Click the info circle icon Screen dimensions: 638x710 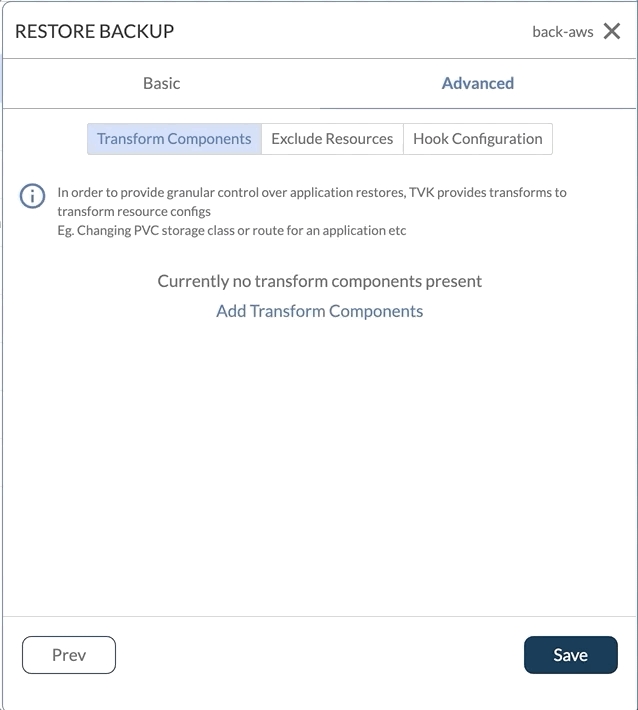point(32,196)
